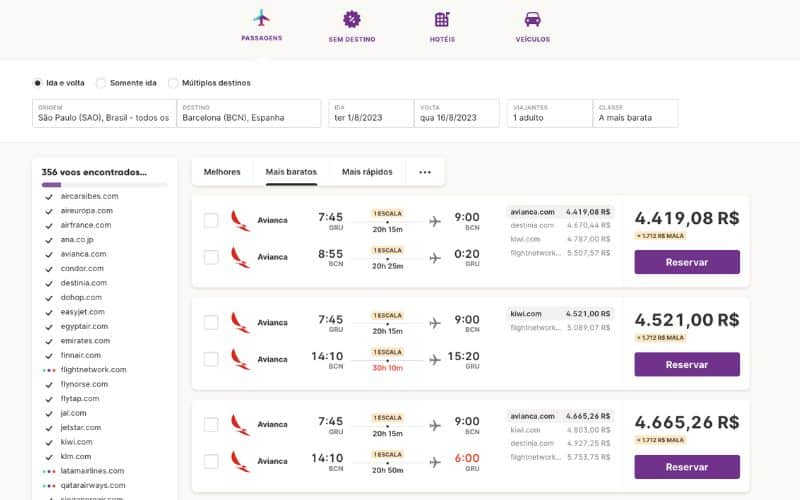Click third card's +1.712 R$ Mala tag
This screenshot has width=800, height=500.
click(660, 440)
